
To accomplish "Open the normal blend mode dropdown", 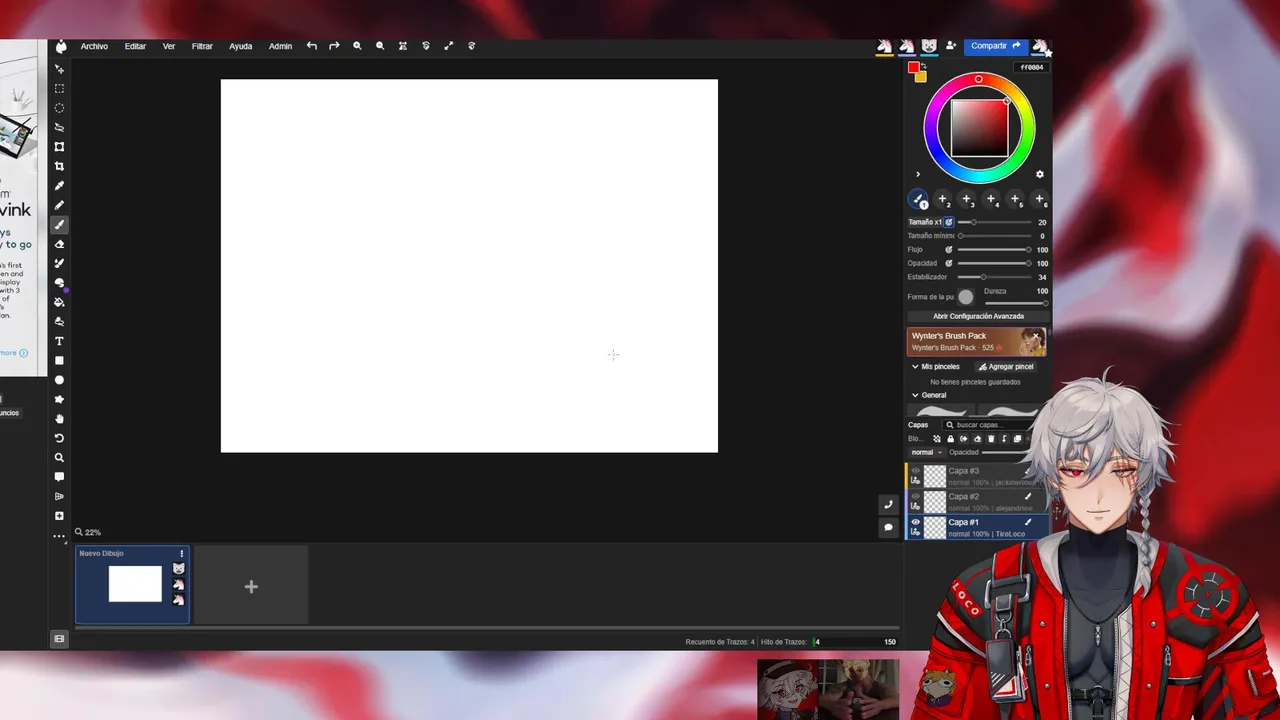I will [x=926, y=453].
